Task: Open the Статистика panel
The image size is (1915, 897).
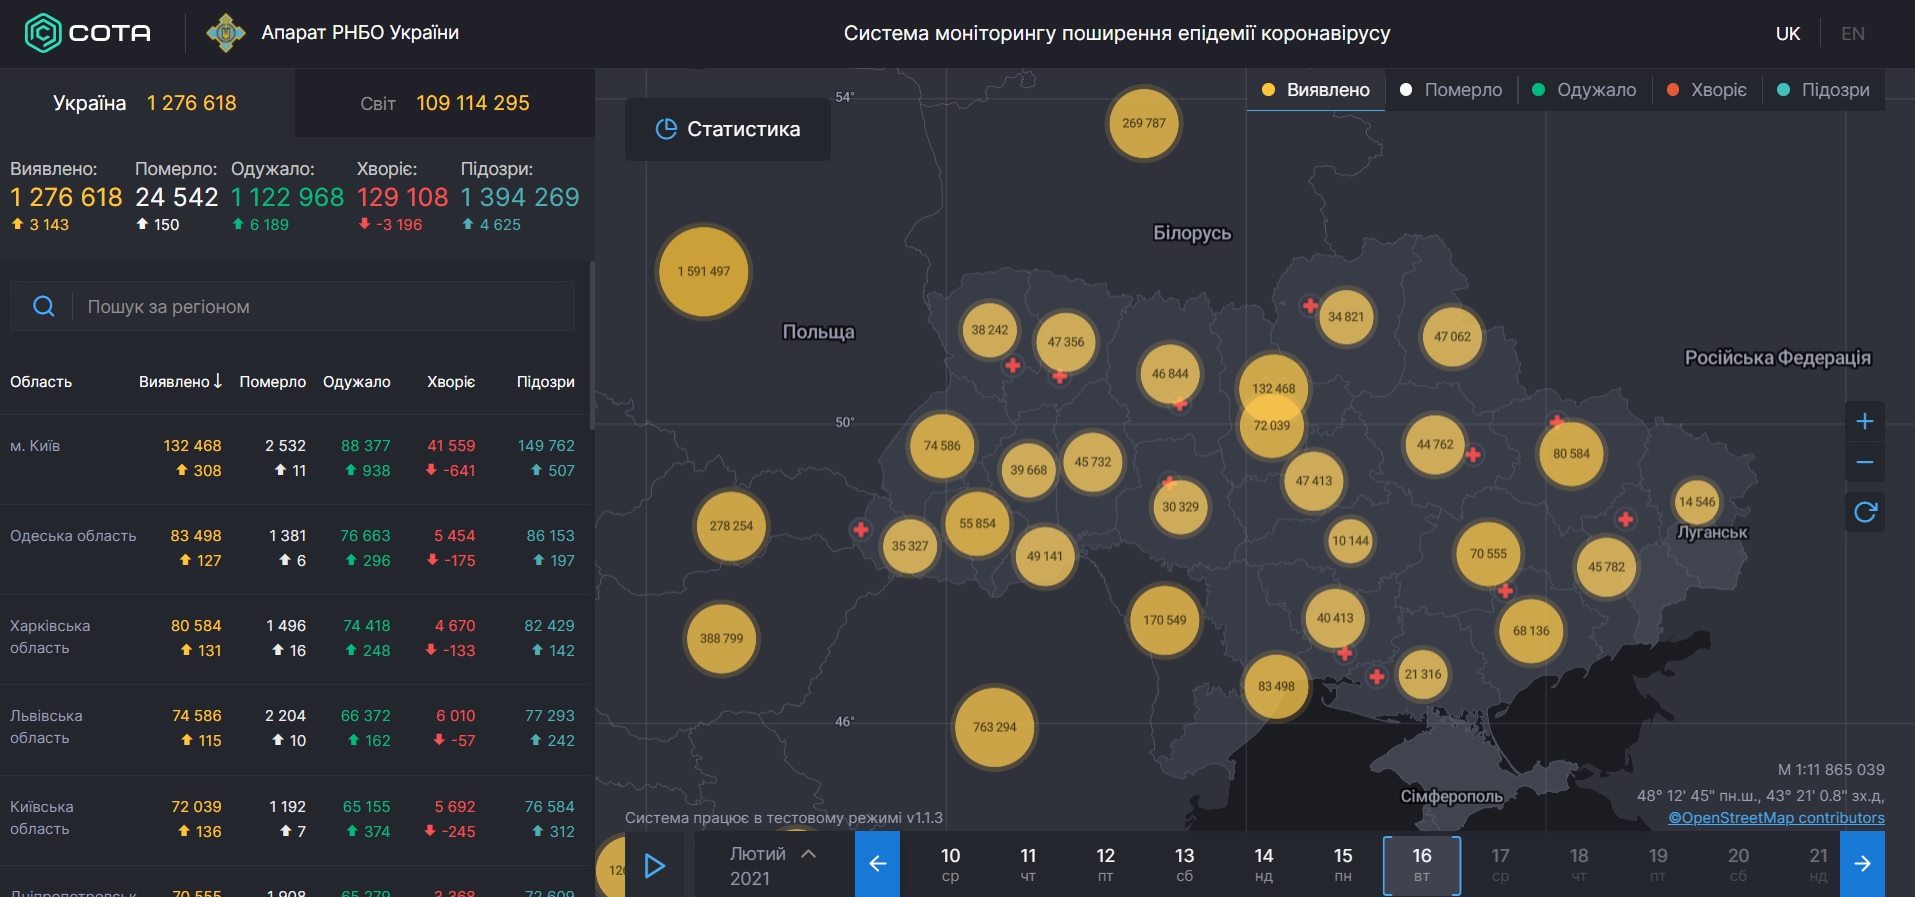Action: (x=728, y=129)
